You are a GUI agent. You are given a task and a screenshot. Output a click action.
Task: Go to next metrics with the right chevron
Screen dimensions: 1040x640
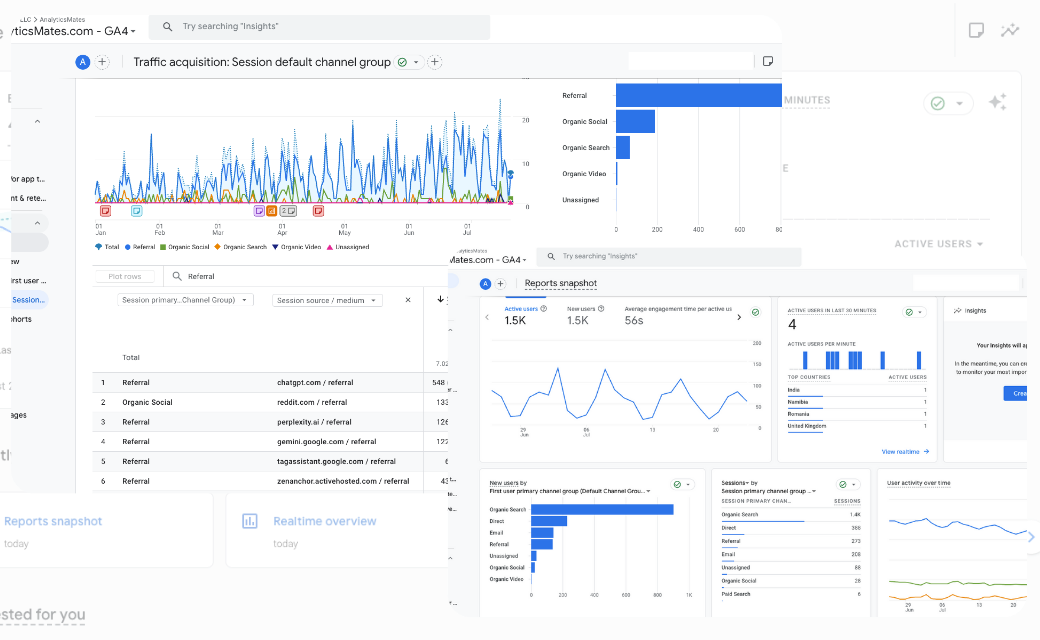coord(740,318)
